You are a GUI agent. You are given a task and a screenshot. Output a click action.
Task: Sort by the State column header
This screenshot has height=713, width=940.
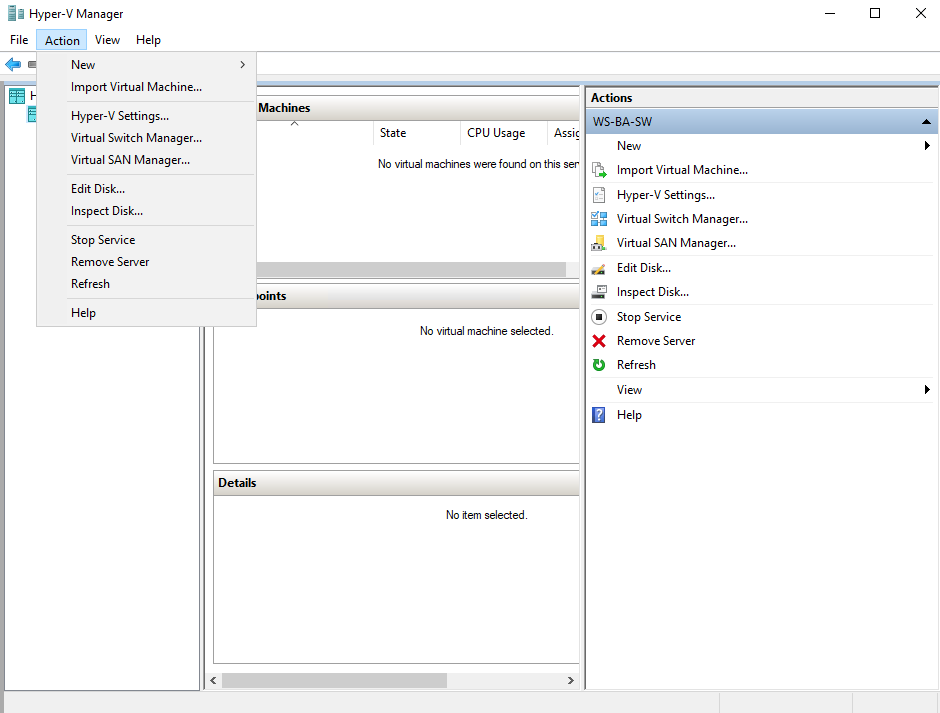(x=417, y=133)
